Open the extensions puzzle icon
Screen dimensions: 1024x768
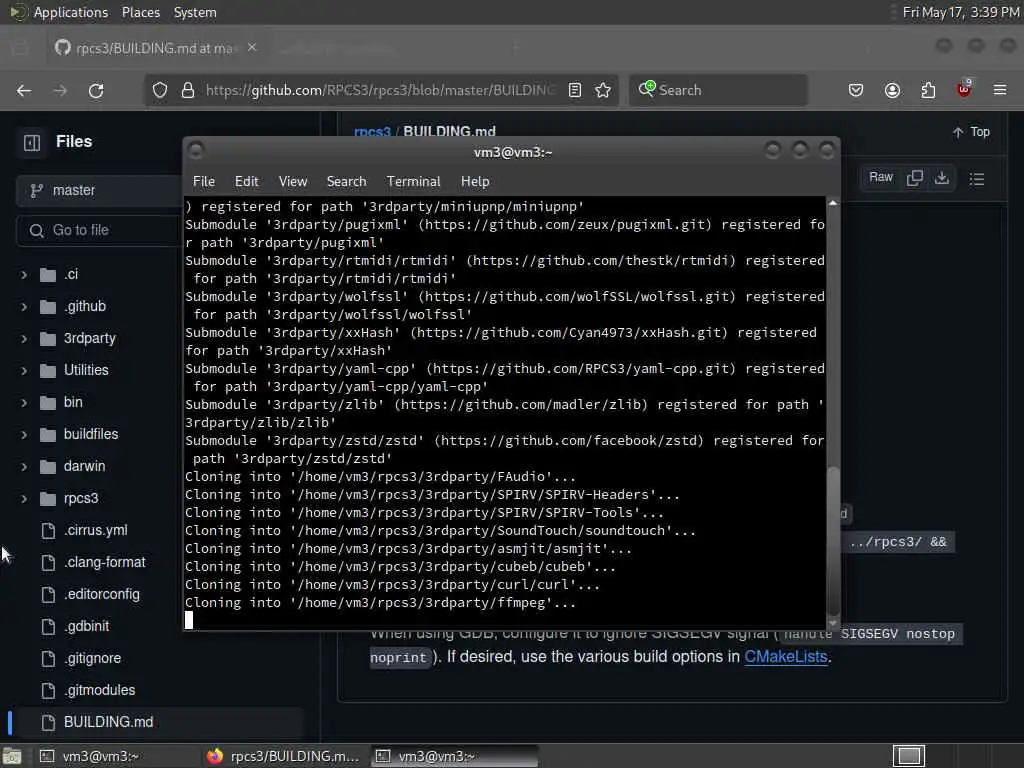pyautogui.click(x=928, y=90)
